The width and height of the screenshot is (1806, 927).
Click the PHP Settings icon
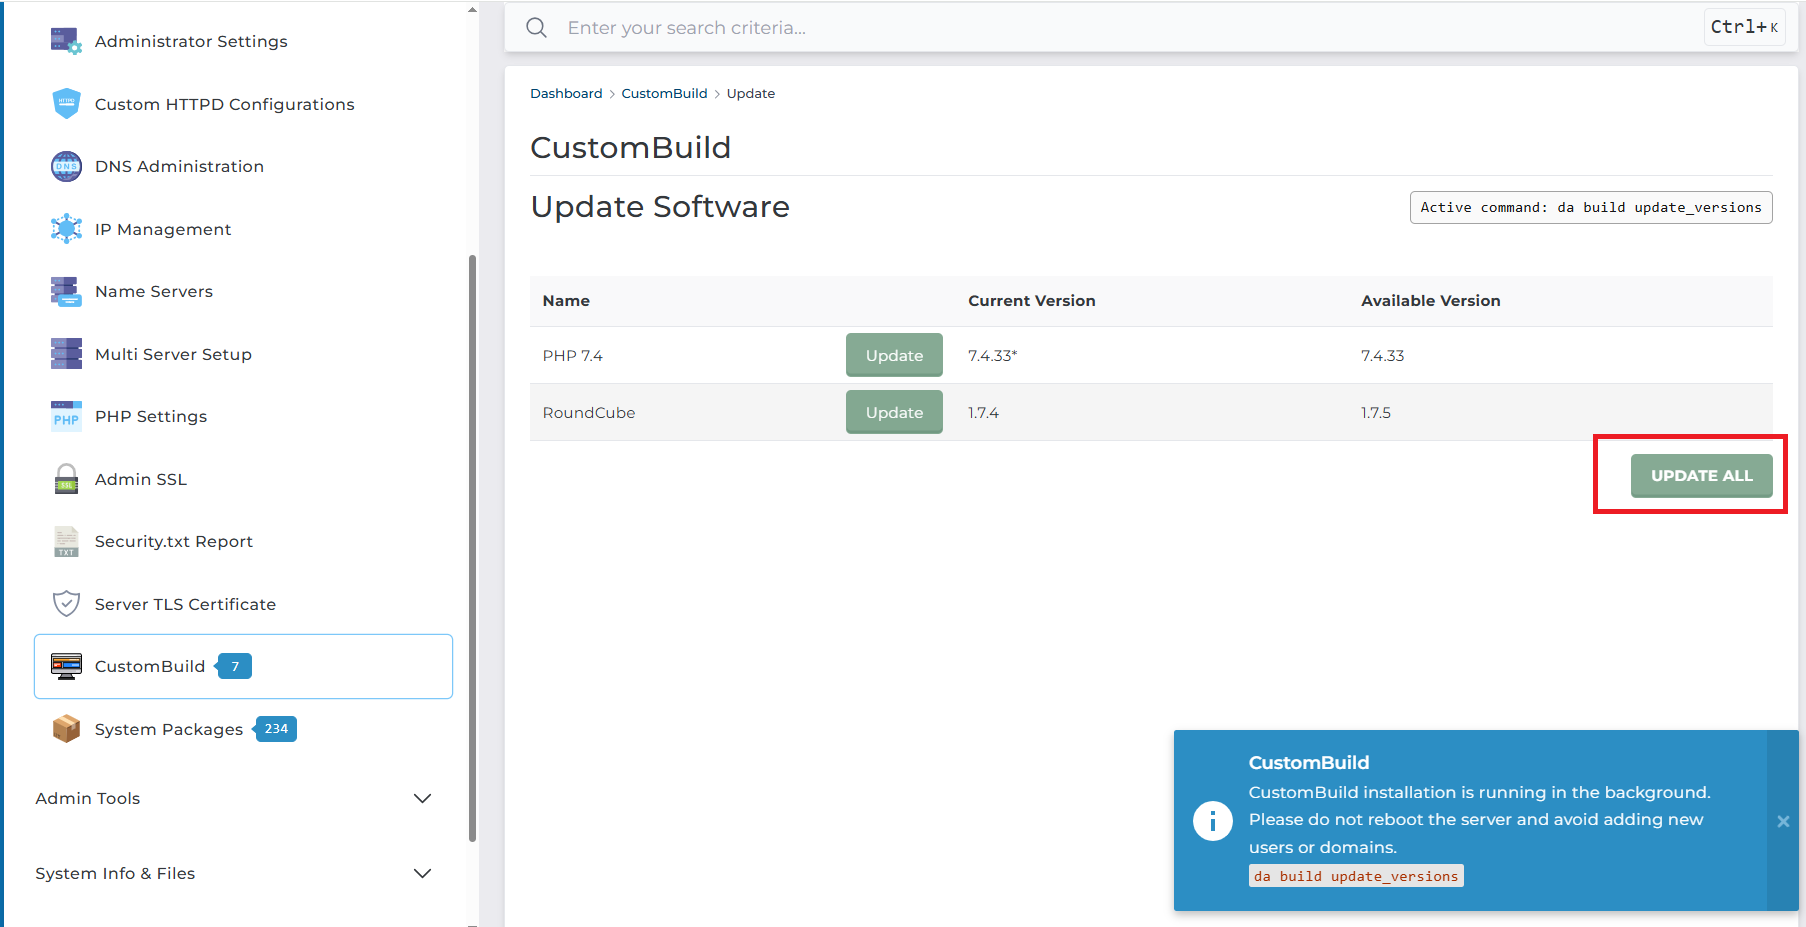(66, 416)
